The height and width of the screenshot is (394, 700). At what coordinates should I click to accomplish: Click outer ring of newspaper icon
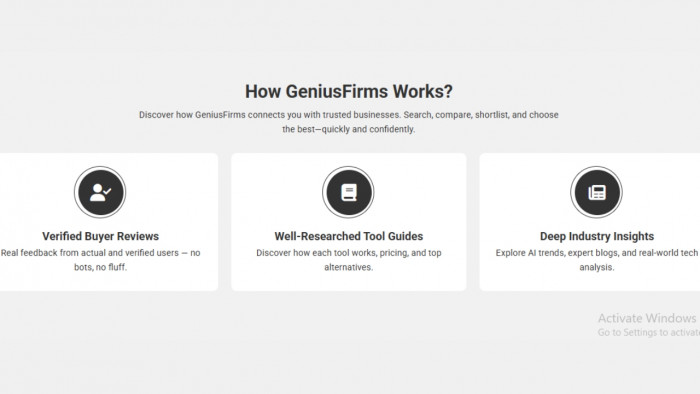pos(596,168)
